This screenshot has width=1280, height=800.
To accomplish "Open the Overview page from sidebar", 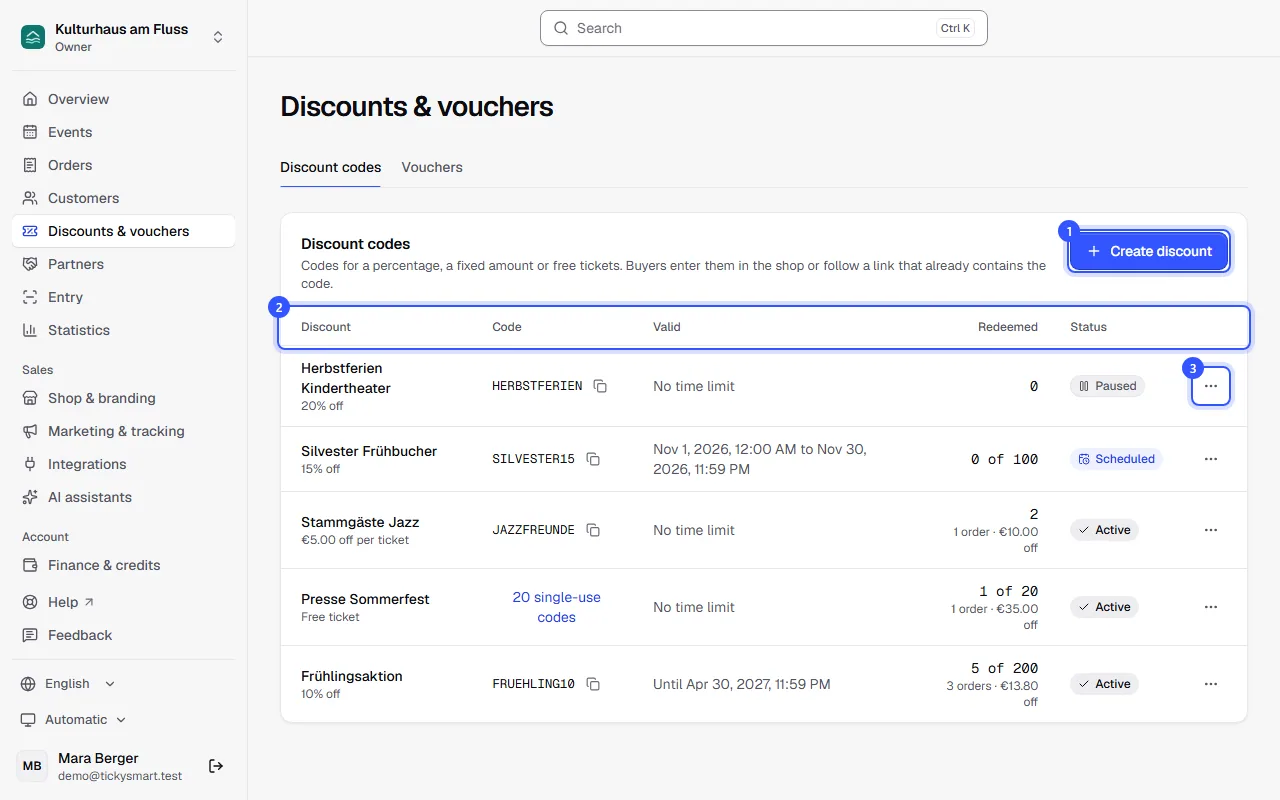I will 124,99.
